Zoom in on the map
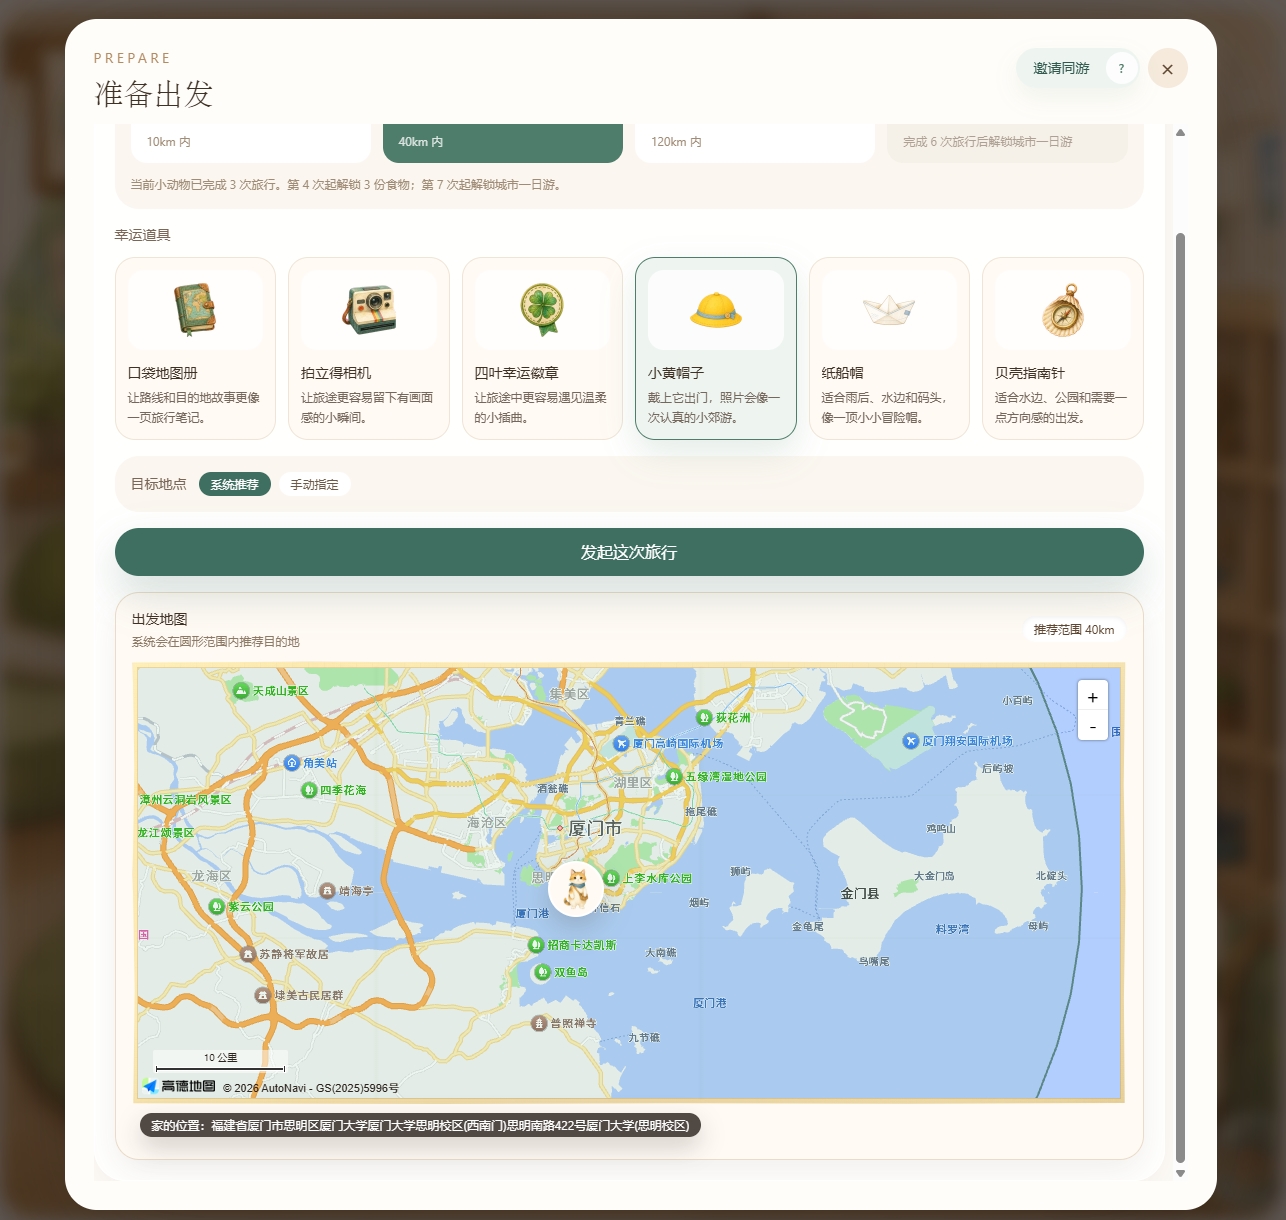 (1092, 697)
